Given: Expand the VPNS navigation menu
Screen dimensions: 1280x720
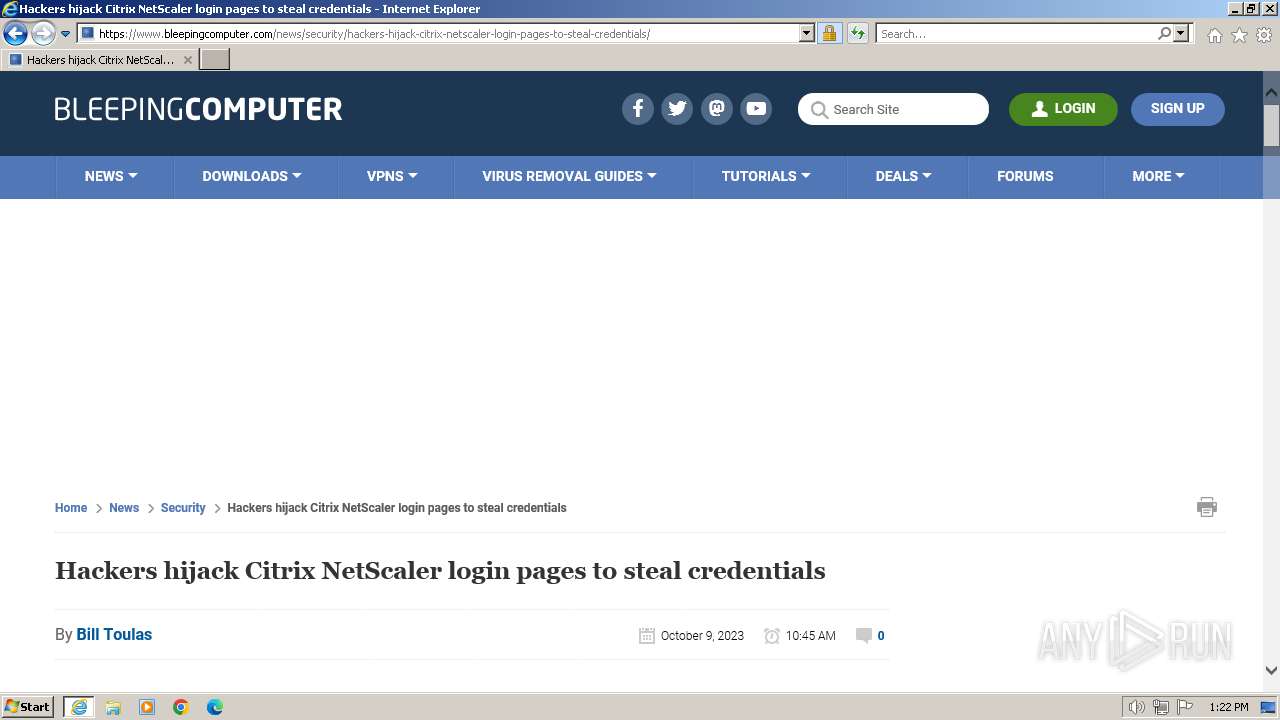Looking at the screenshot, I should tap(392, 176).
